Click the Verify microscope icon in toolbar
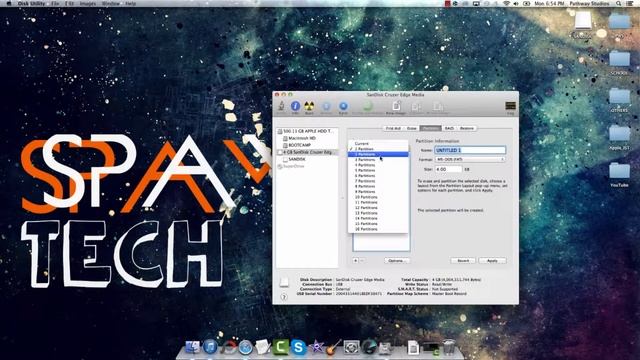The width and height of the screenshot is (640, 360). 281,106
